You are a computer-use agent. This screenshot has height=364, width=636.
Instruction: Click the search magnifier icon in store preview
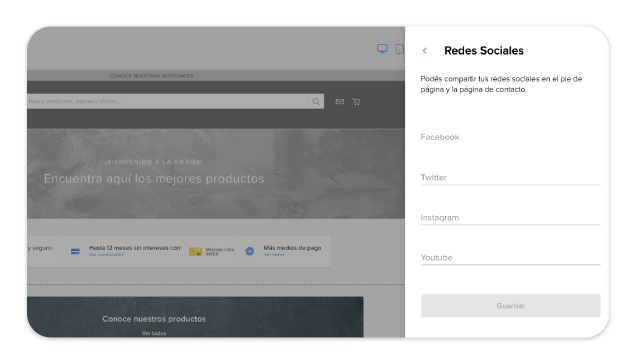316,101
